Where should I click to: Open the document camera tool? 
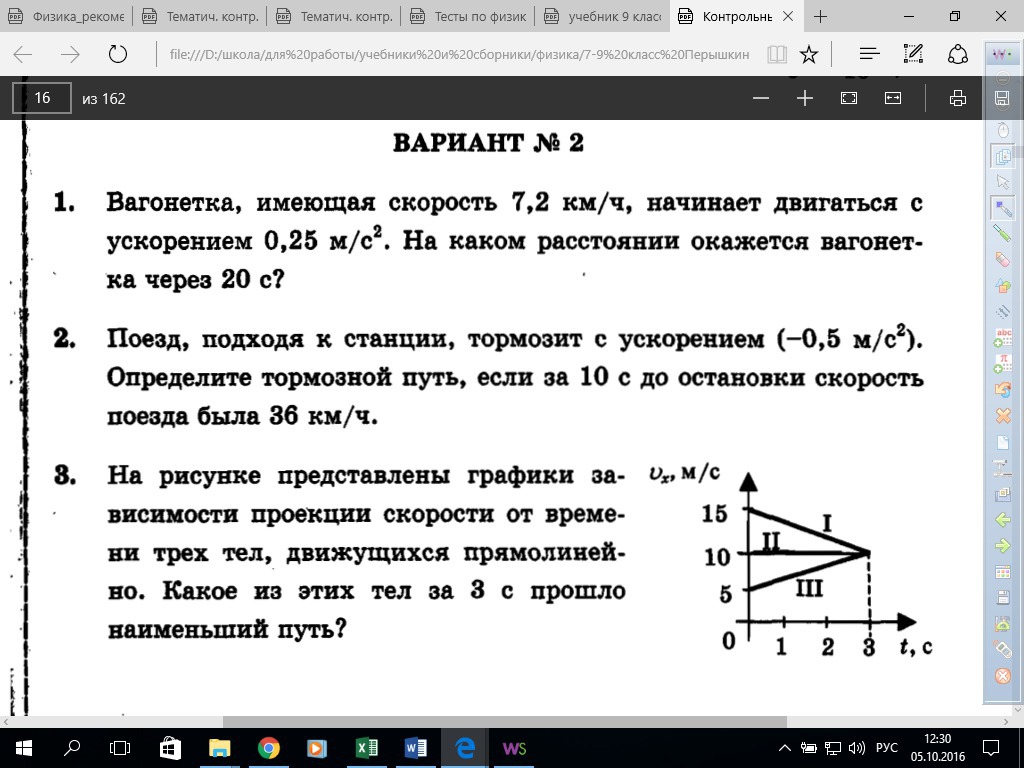click(1002, 468)
